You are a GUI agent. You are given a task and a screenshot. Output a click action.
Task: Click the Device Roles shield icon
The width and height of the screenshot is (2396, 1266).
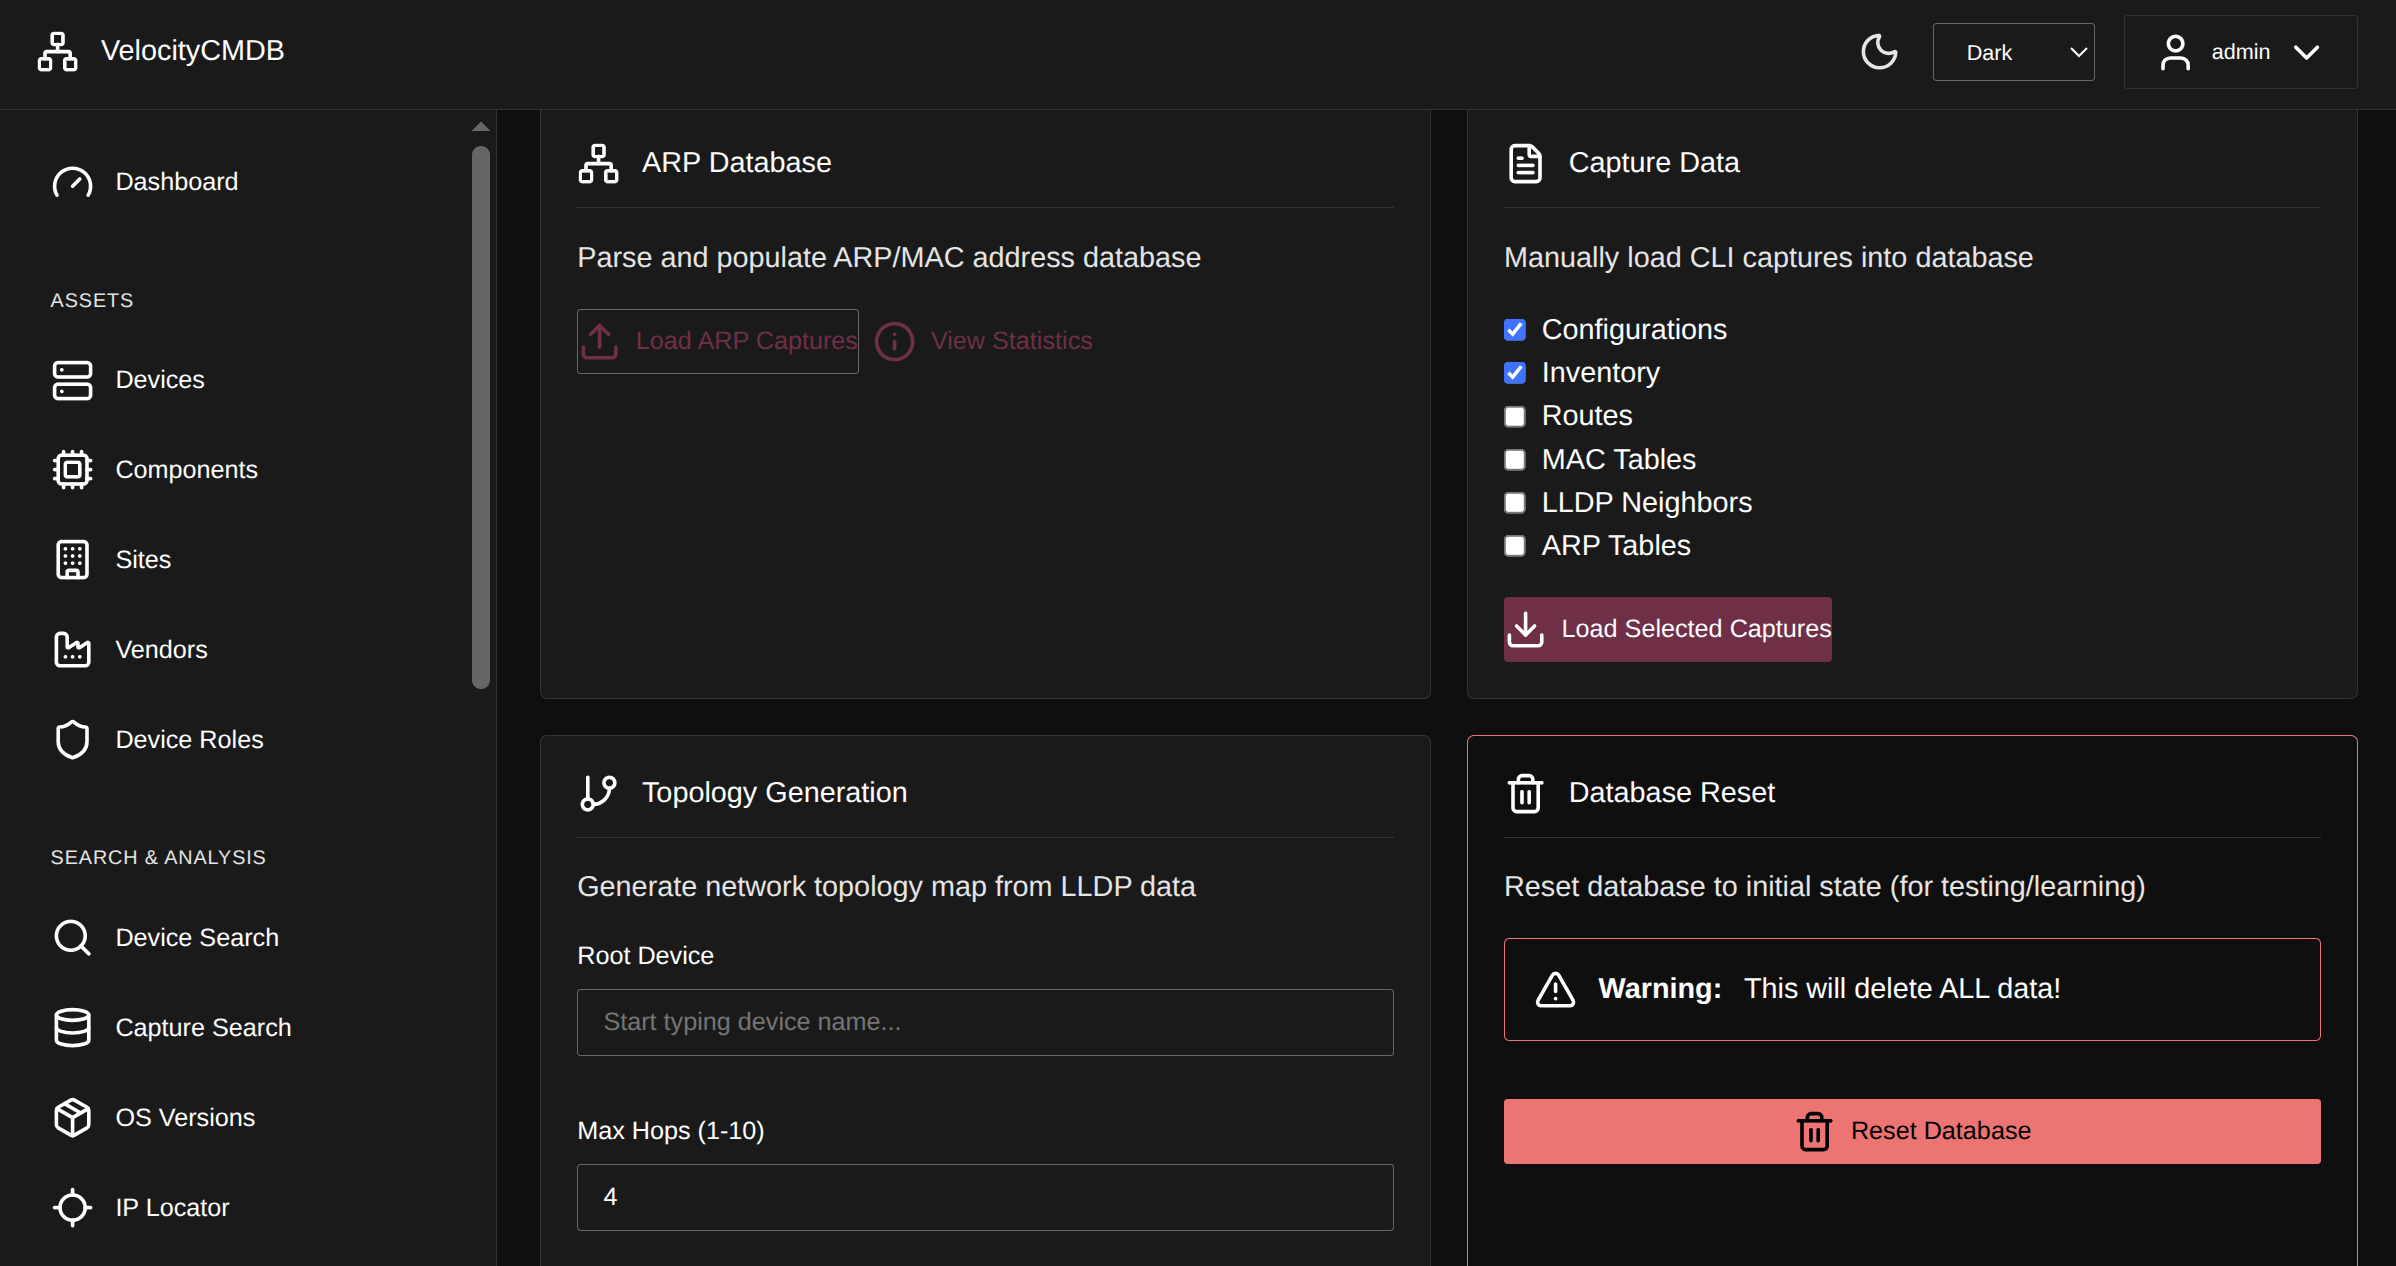coord(72,740)
